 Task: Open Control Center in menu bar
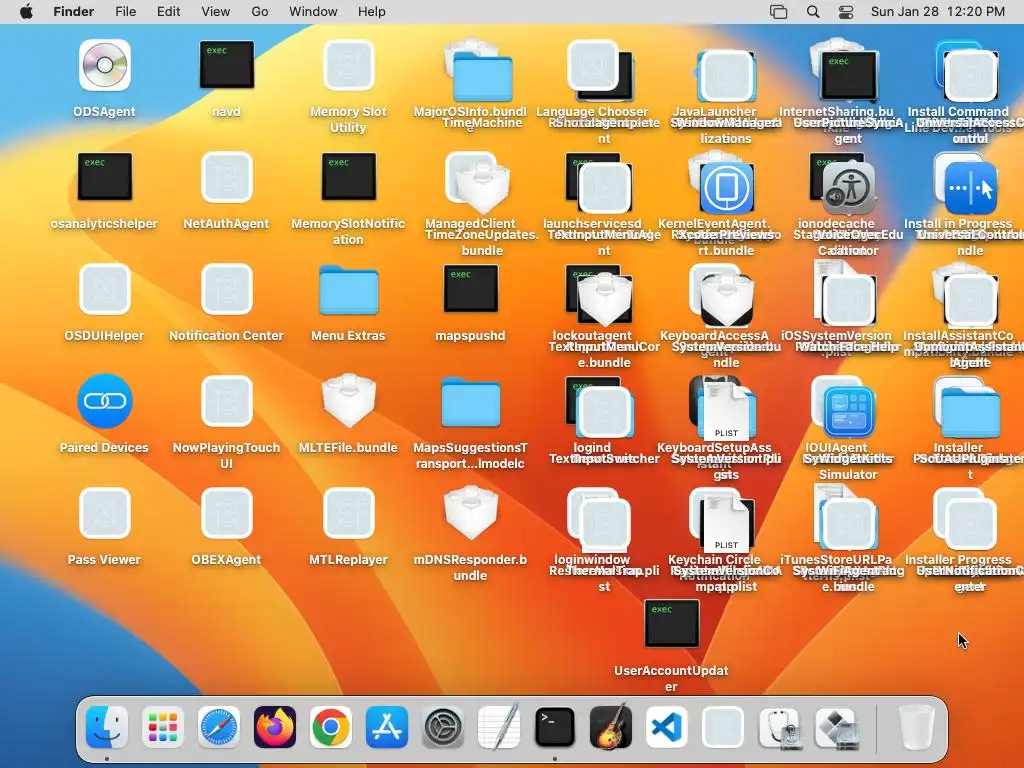(846, 12)
